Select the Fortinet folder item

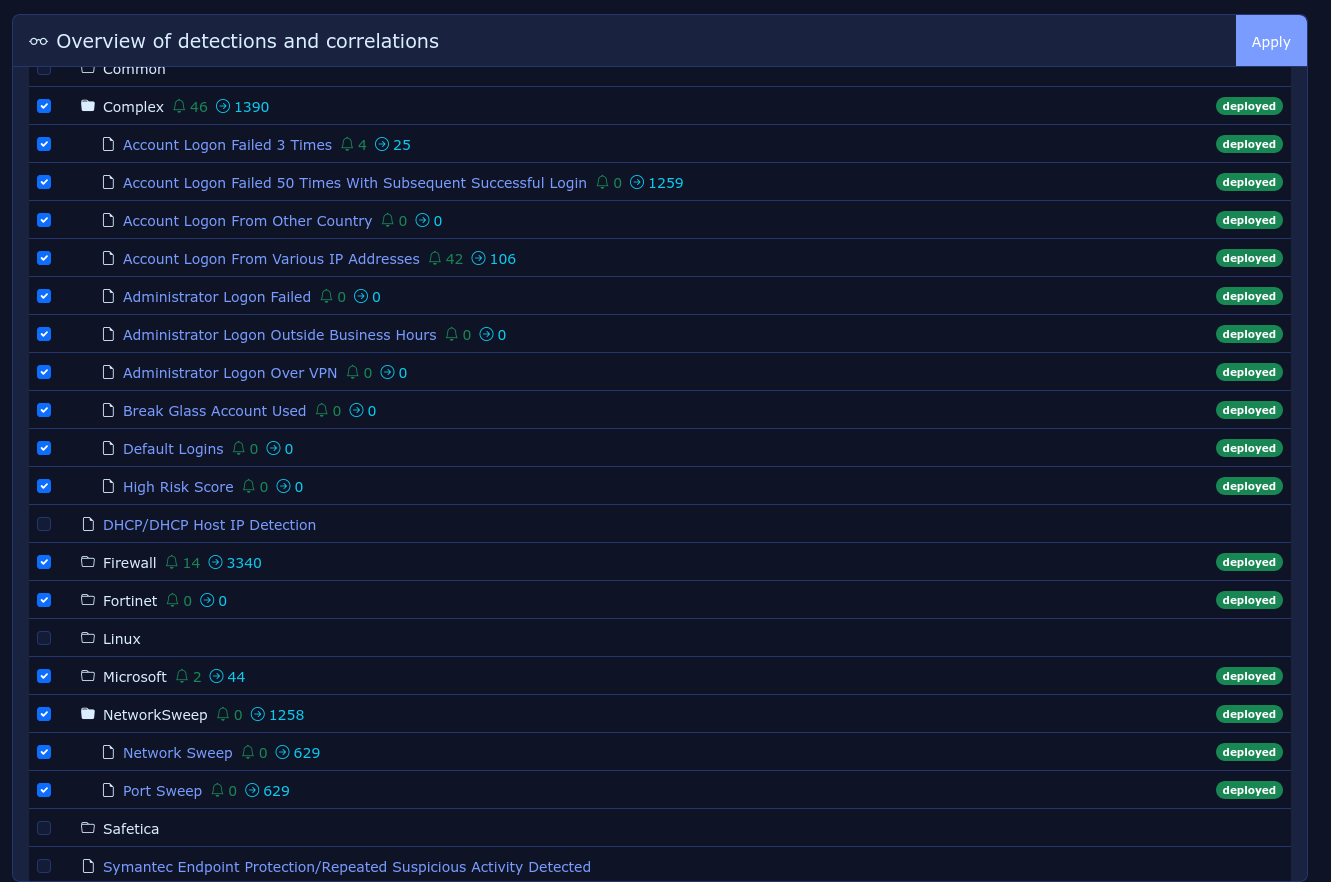(x=130, y=601)
